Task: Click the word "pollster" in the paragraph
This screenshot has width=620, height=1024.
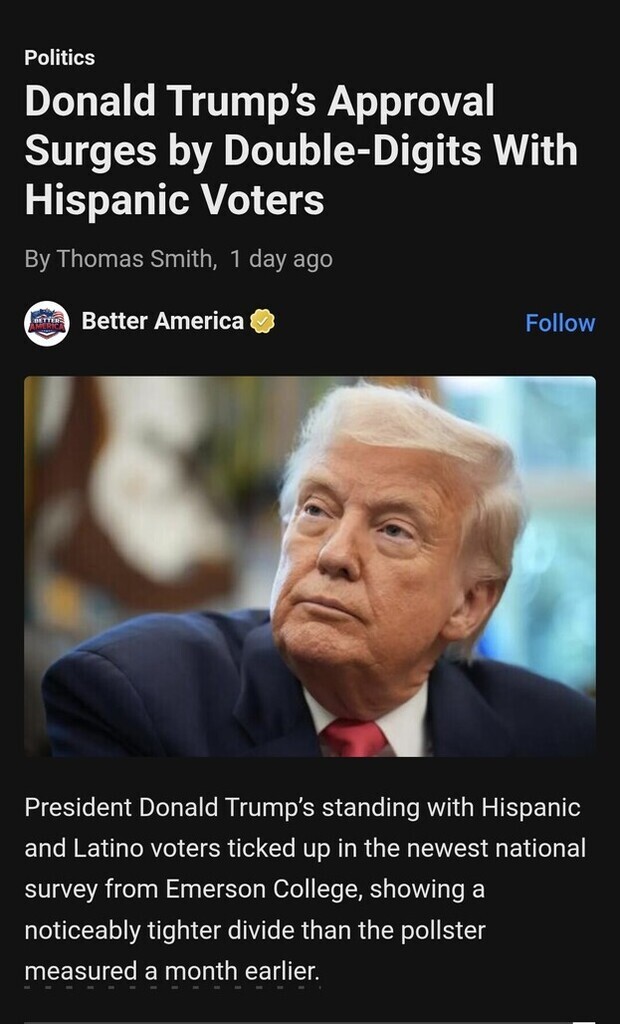Action: (x=442, y=930)
